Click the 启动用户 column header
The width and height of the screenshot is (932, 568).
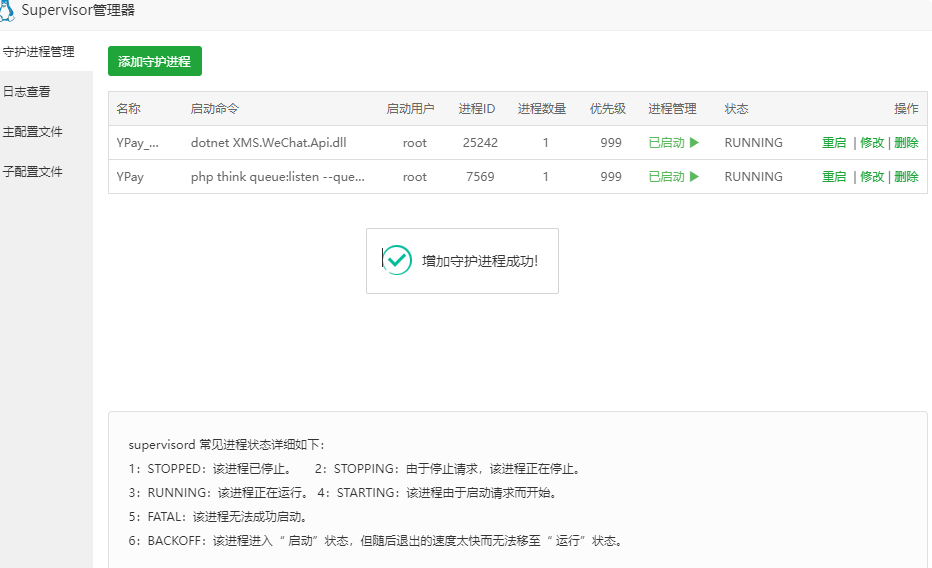410,109
